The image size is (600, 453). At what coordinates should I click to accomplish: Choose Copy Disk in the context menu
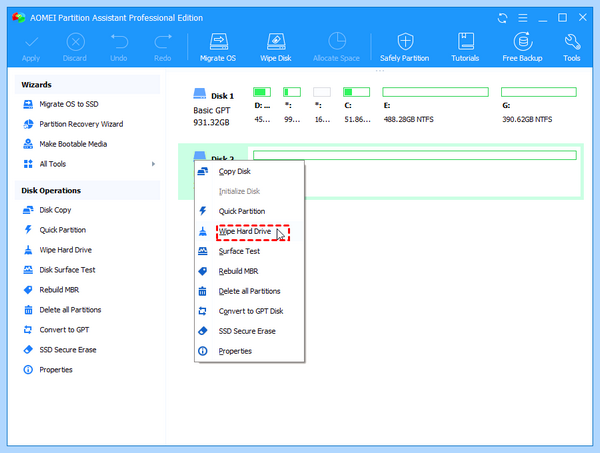click(x=249, y=171)
